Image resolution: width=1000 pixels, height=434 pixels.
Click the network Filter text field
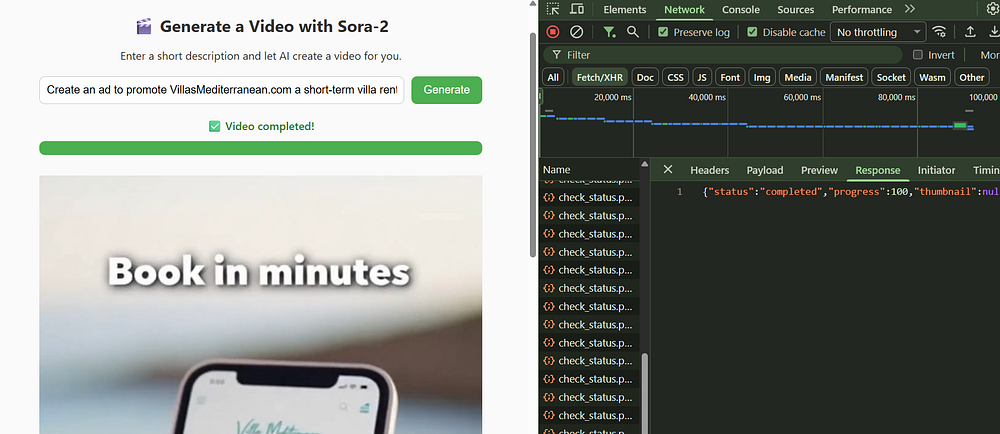coord(724,55)
